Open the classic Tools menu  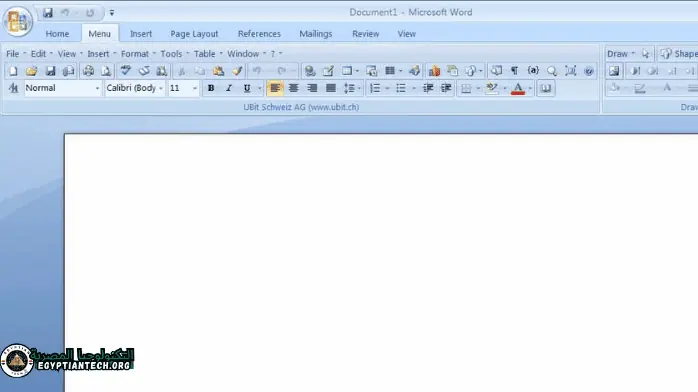click(174, 54)
